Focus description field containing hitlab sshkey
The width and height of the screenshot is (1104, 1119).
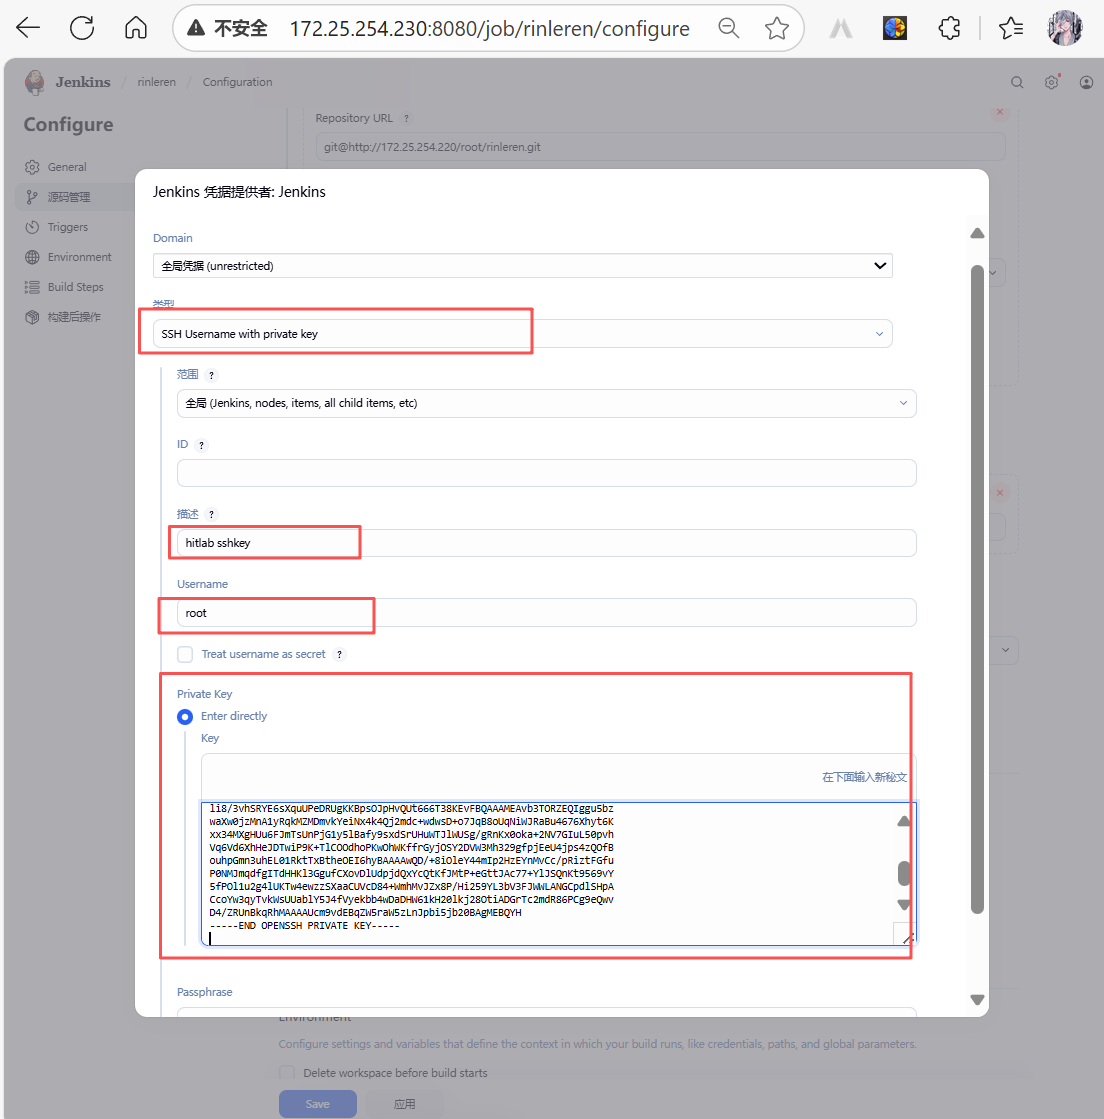pyautogui.click(x=547, y=543)
